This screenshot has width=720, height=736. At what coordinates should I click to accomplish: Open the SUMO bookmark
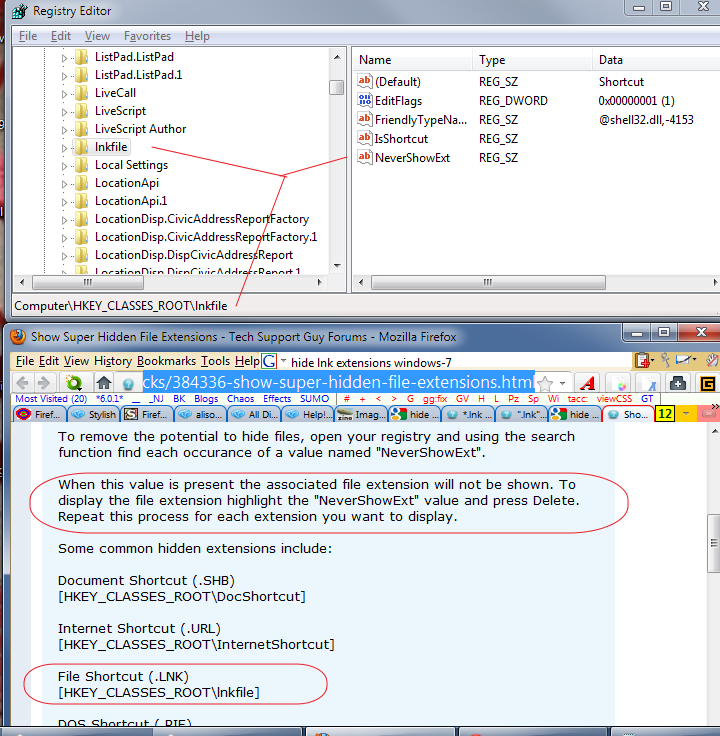click(314, 399)
